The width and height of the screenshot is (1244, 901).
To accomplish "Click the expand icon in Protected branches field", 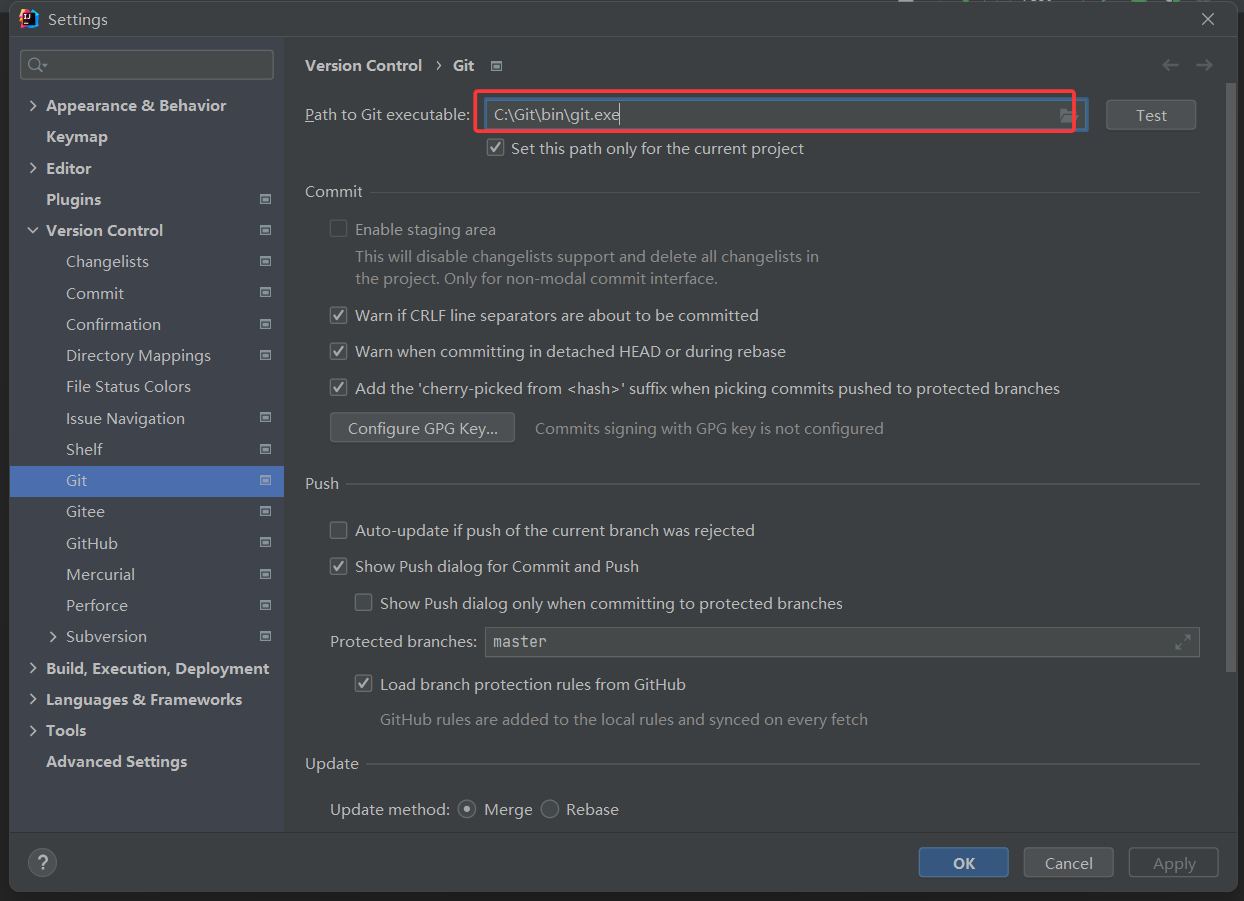I will tap(1183, 642).
